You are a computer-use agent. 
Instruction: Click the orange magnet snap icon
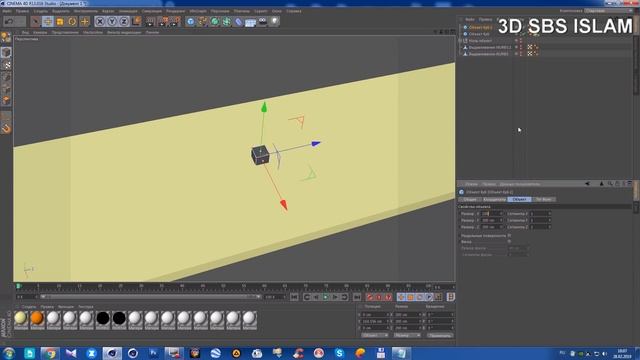tap(6, 129)
